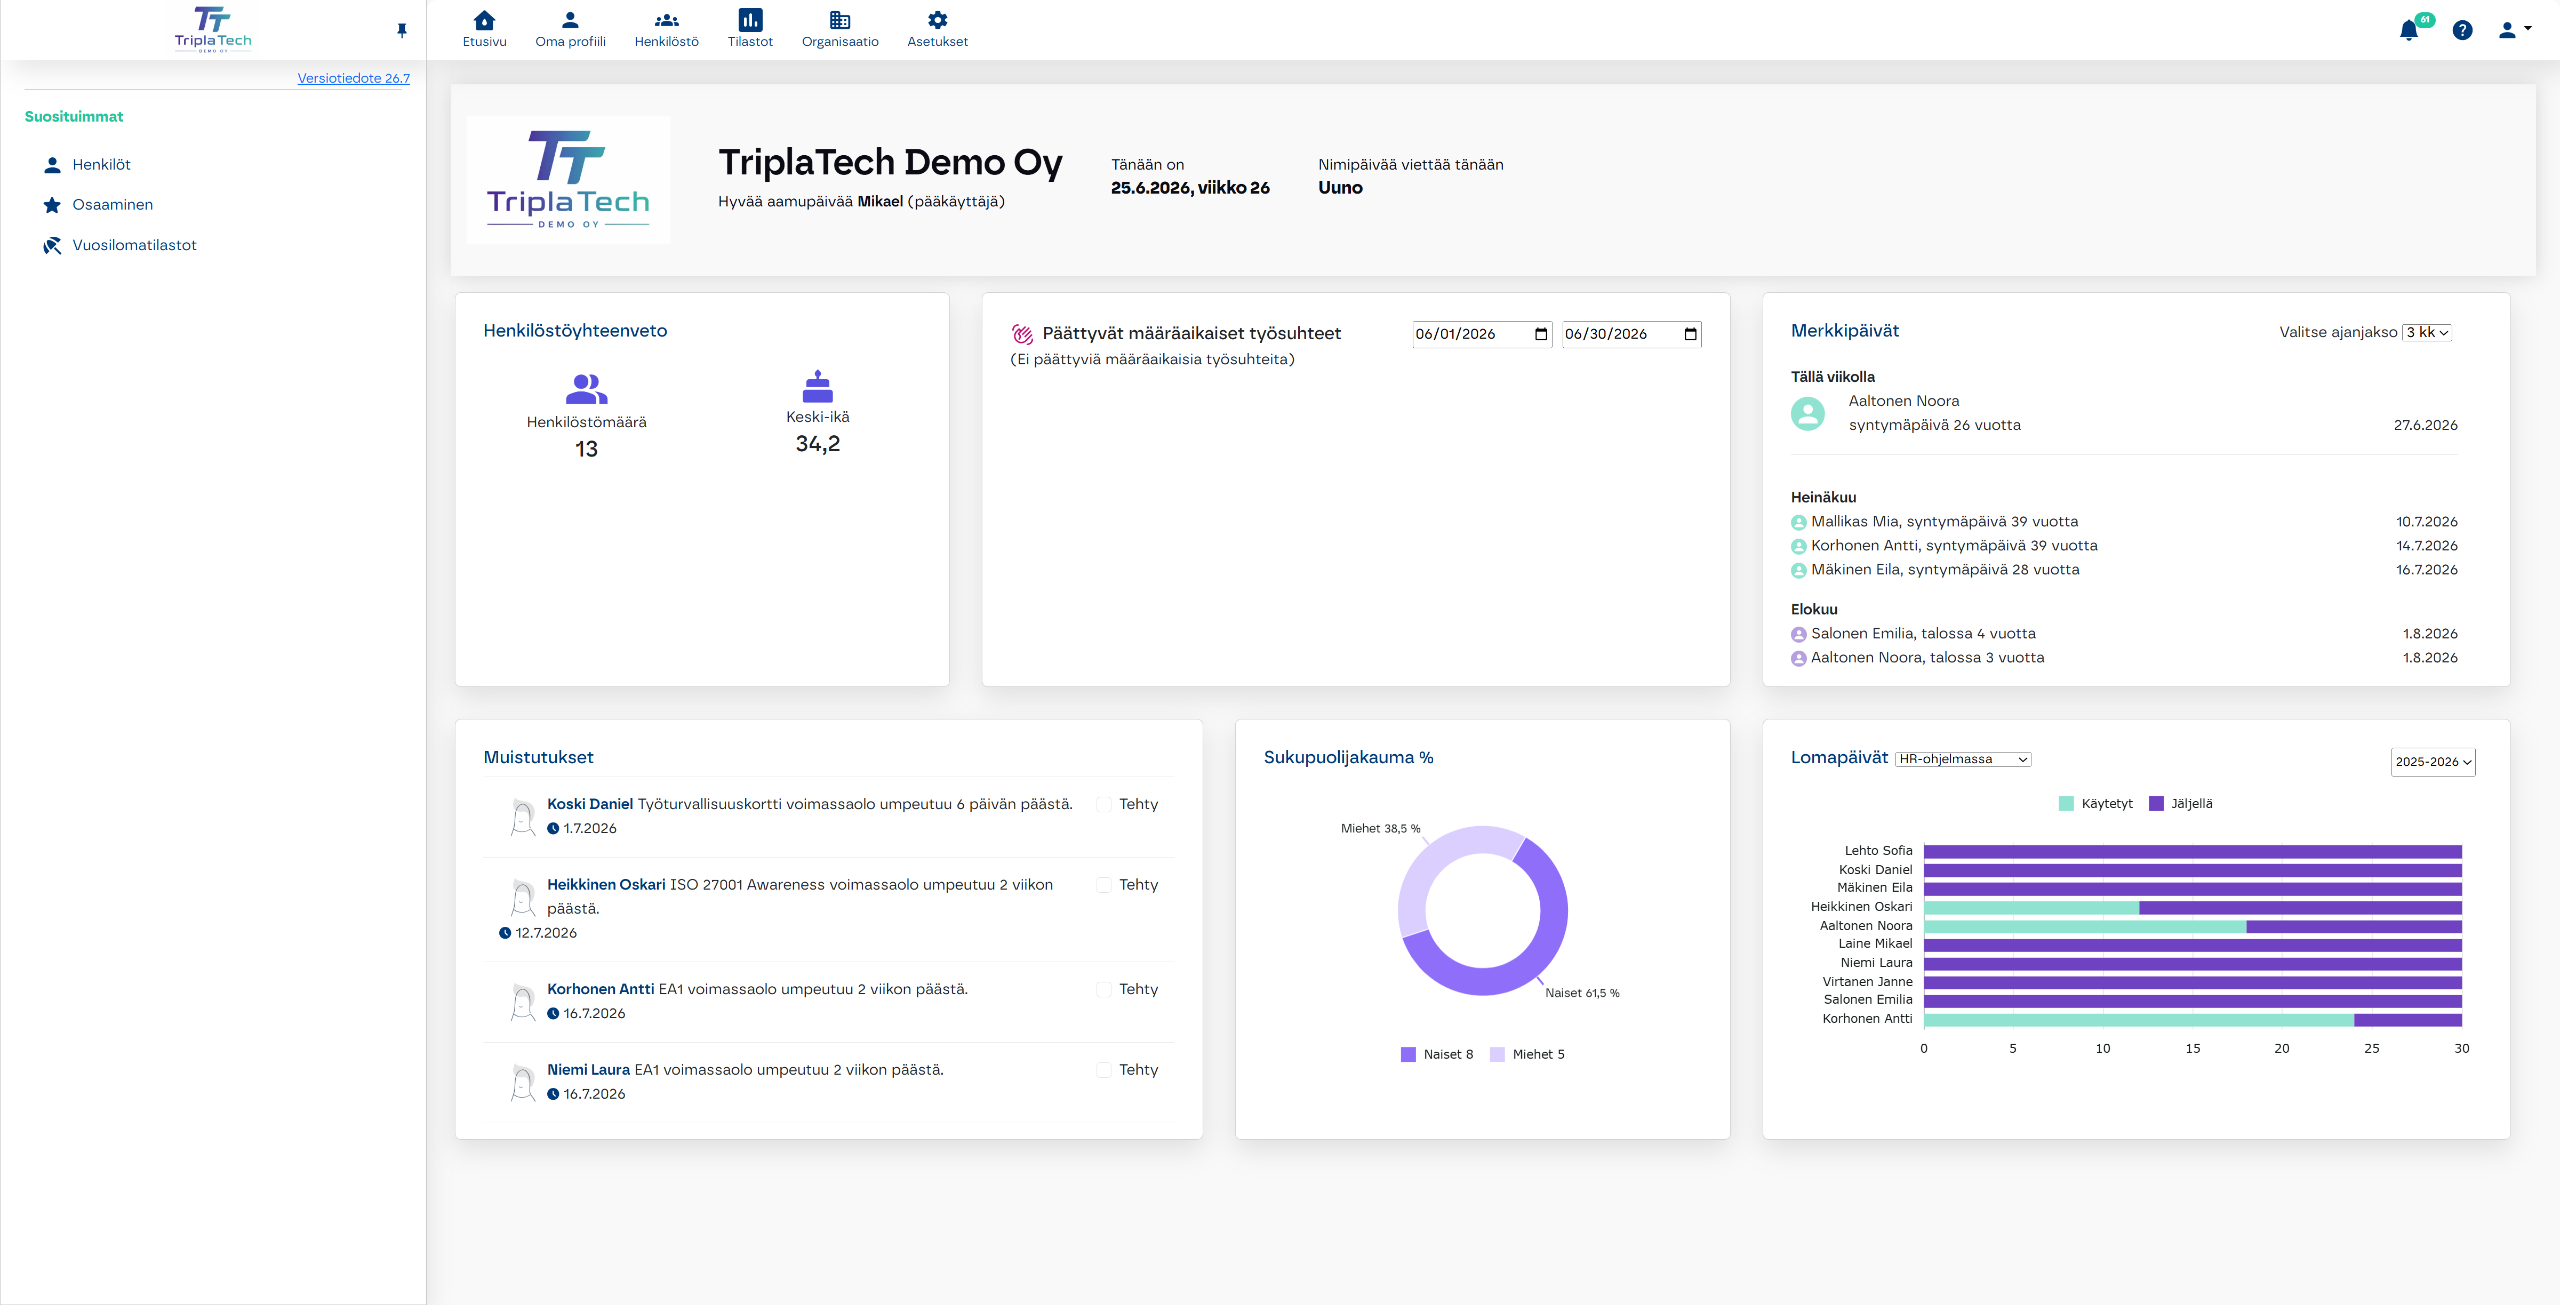Open the Tilastot chart icon
The height and width of the screenshot is (1305, 2560).
tap(750, 20)
